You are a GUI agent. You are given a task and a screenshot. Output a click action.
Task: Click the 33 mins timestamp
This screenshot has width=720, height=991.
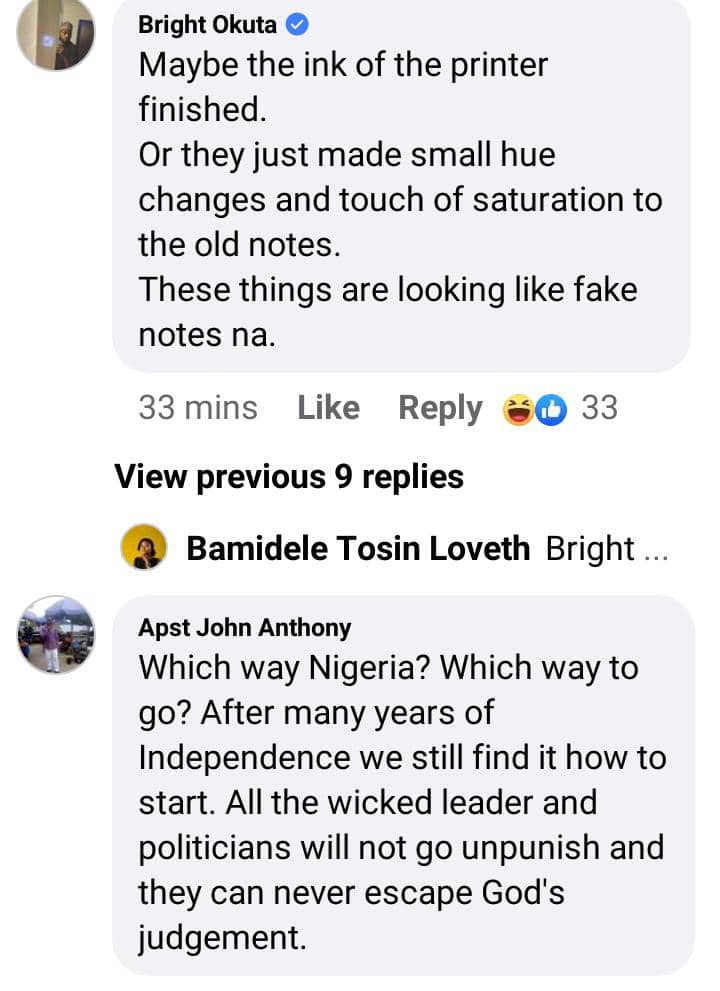tap(197, 408)
